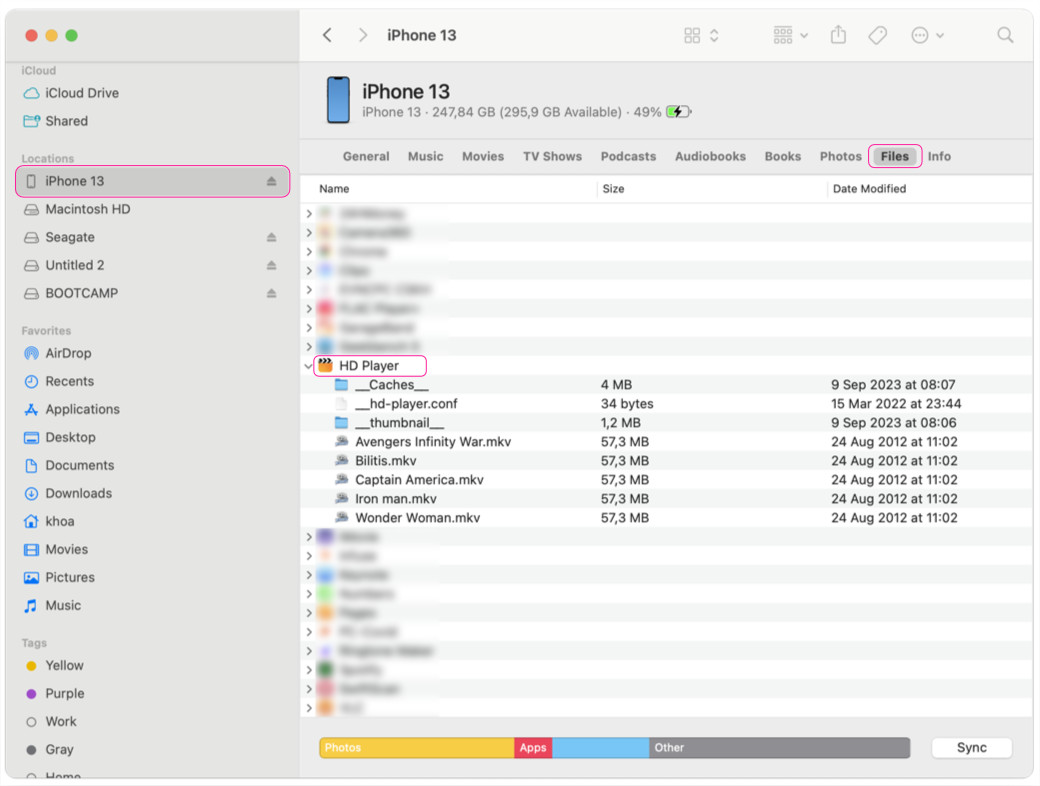Click the Photos storage bar segment
The height and width of the screenshot is (786, 1040).
pyautogui.click(x=416, y=748)
